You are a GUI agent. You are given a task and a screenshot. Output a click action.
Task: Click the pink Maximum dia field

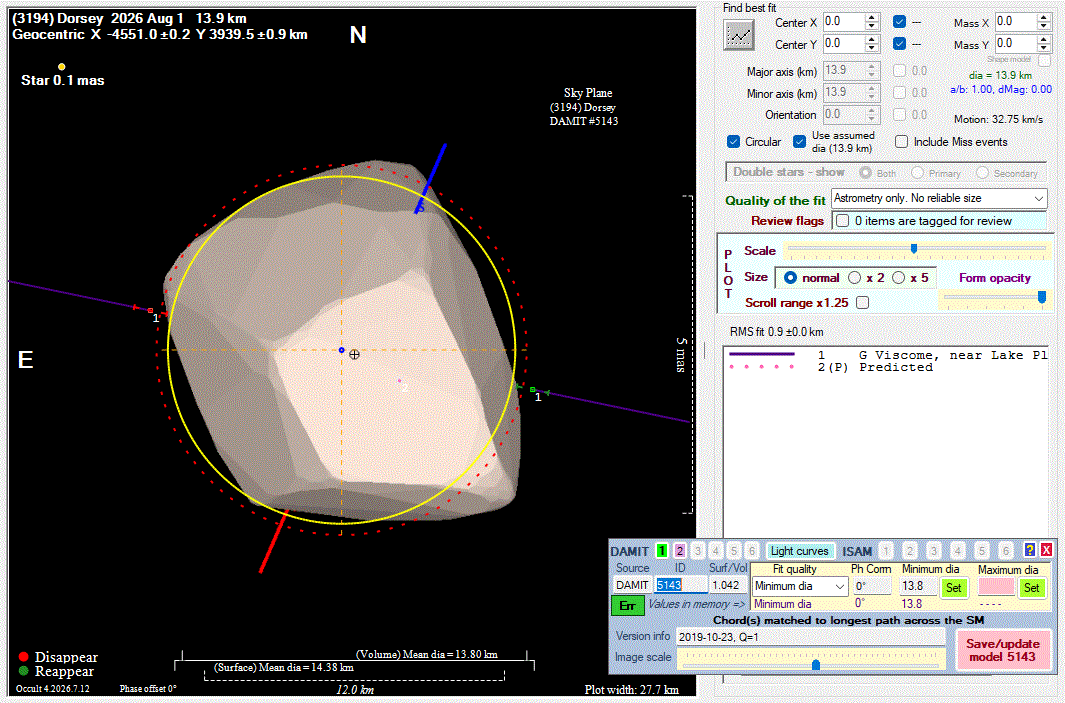(996, 586)
